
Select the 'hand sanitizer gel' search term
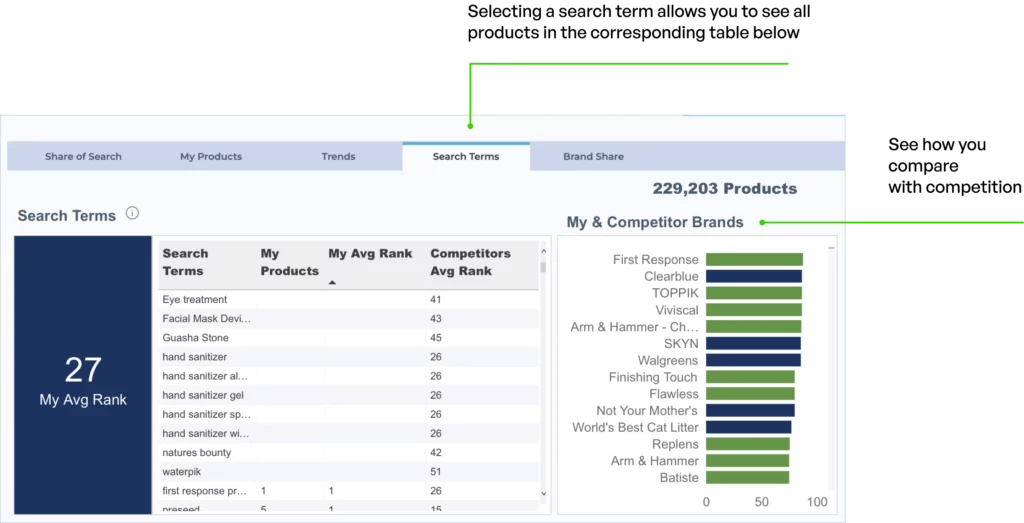coord(203,395)
